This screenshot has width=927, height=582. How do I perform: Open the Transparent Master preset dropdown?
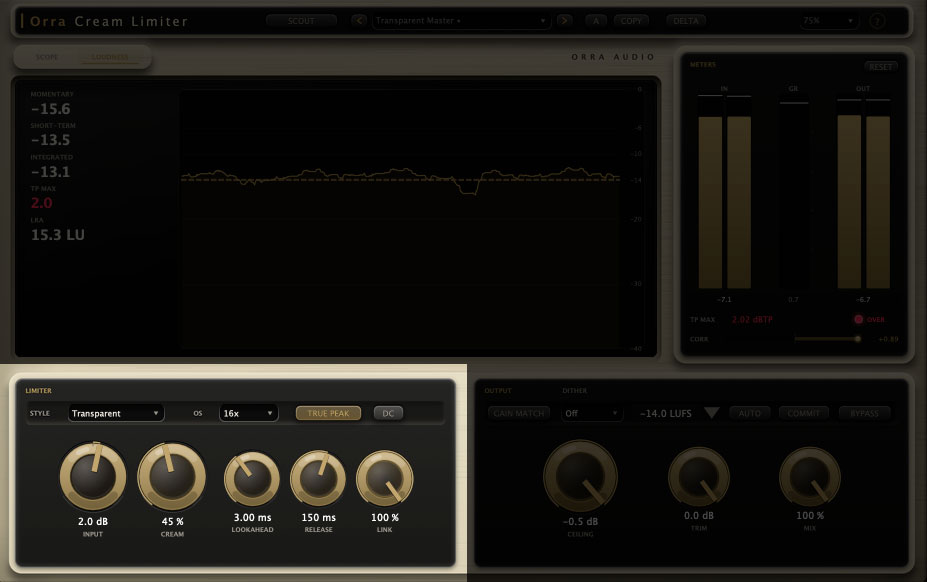(461, 21)
